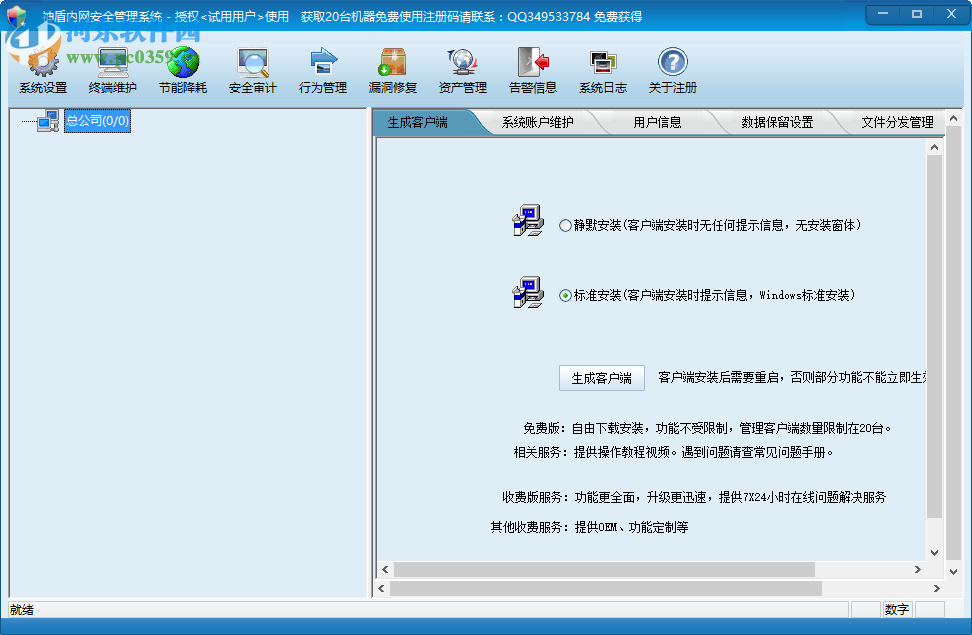Open 安全审计 magnifier toolbar icon

253,63
